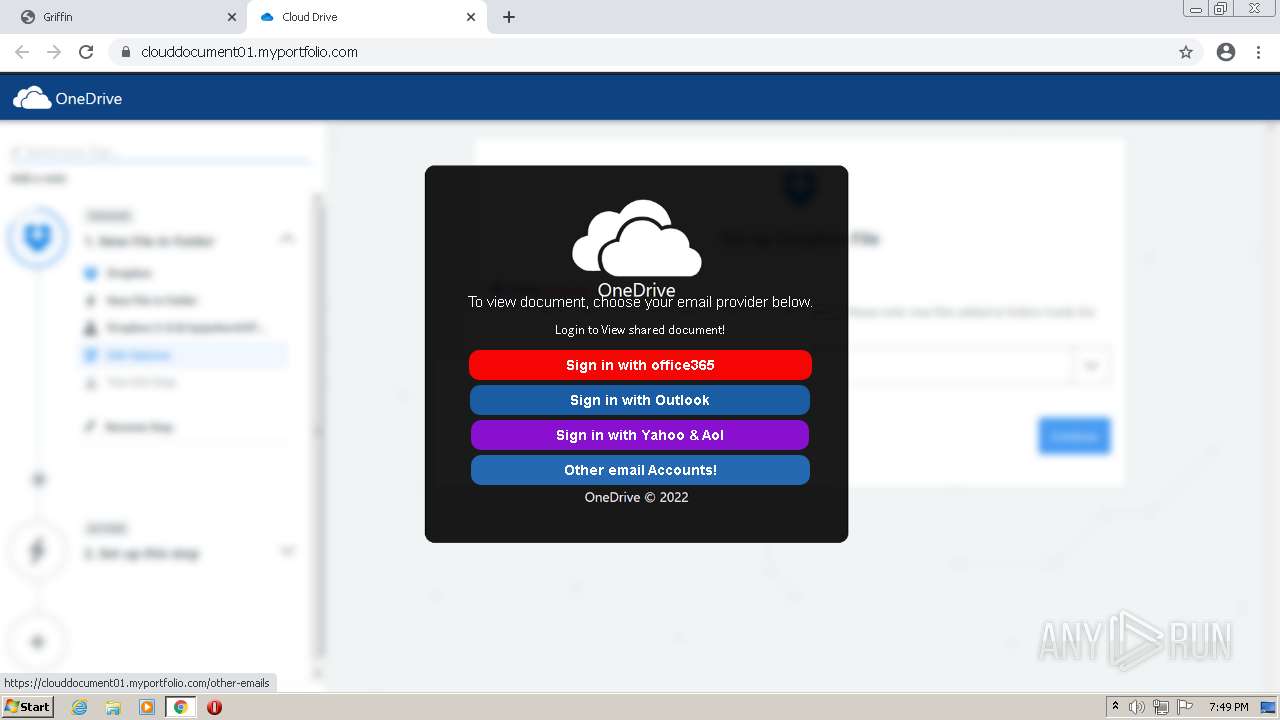The image size is (1280, 720).
Task: Open network tray icon
Action: tap(1161, 707)
